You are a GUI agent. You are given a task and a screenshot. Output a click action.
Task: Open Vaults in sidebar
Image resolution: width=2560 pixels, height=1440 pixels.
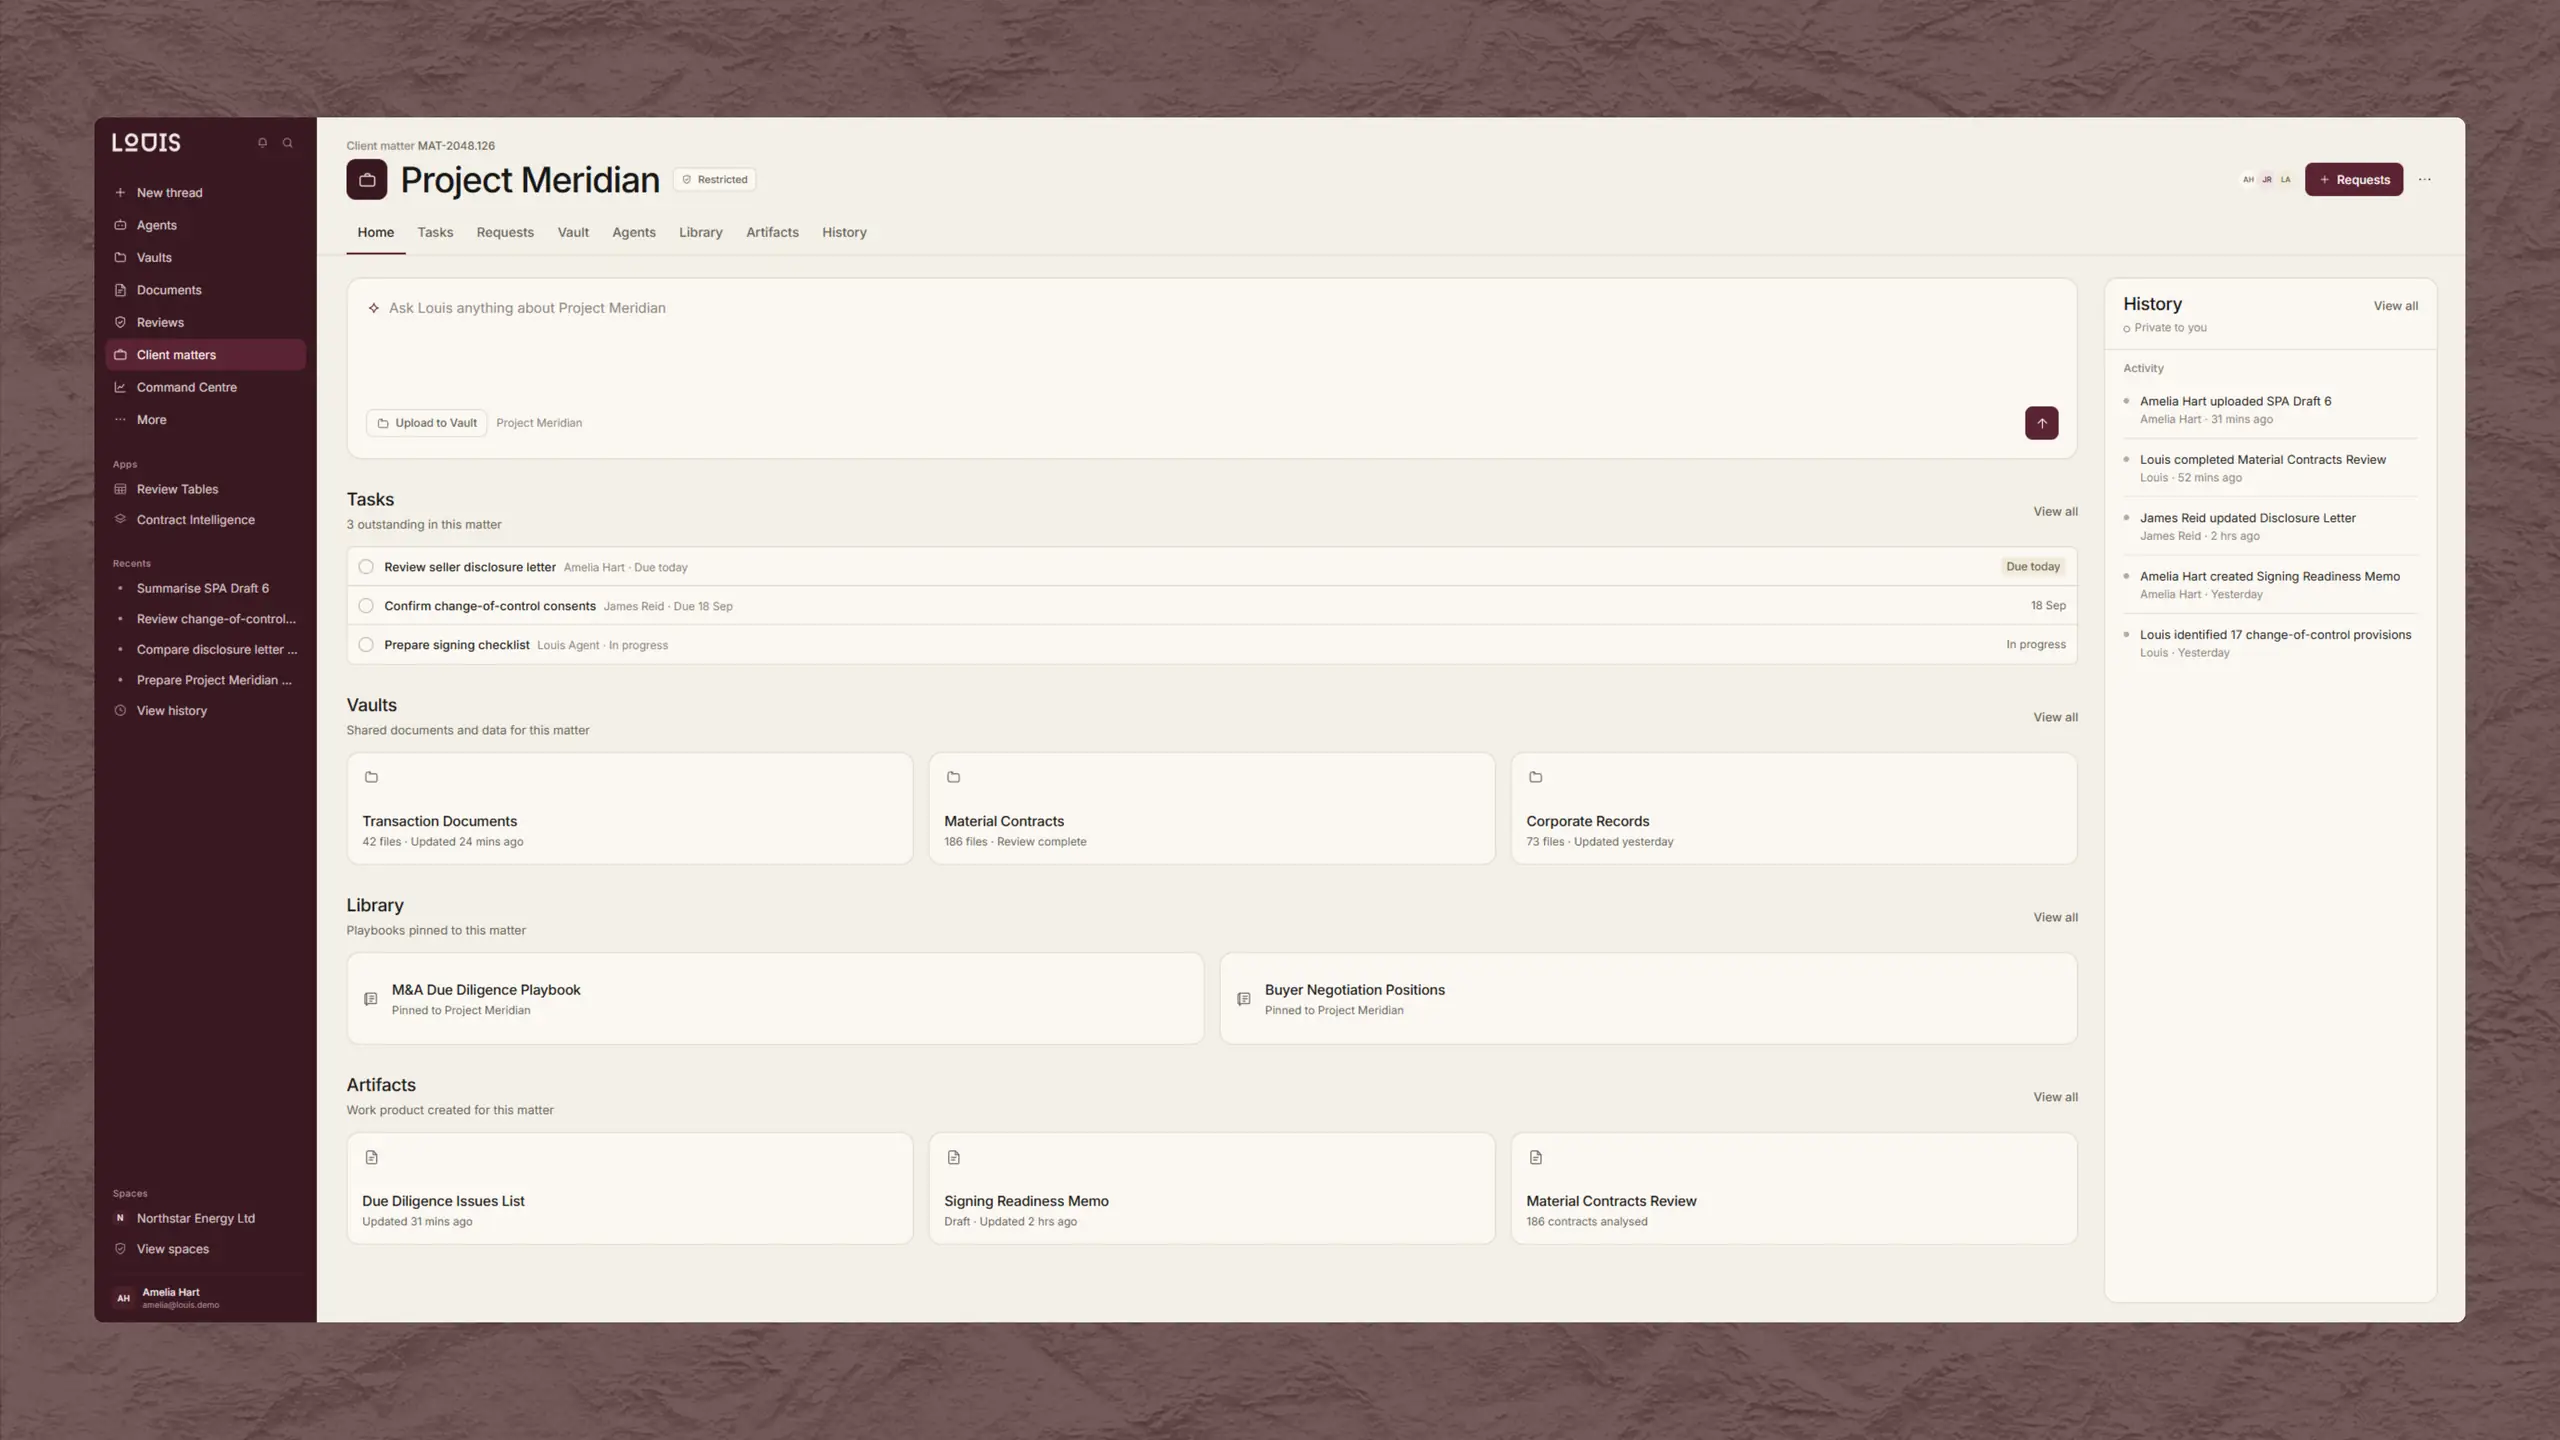point(205,258)
